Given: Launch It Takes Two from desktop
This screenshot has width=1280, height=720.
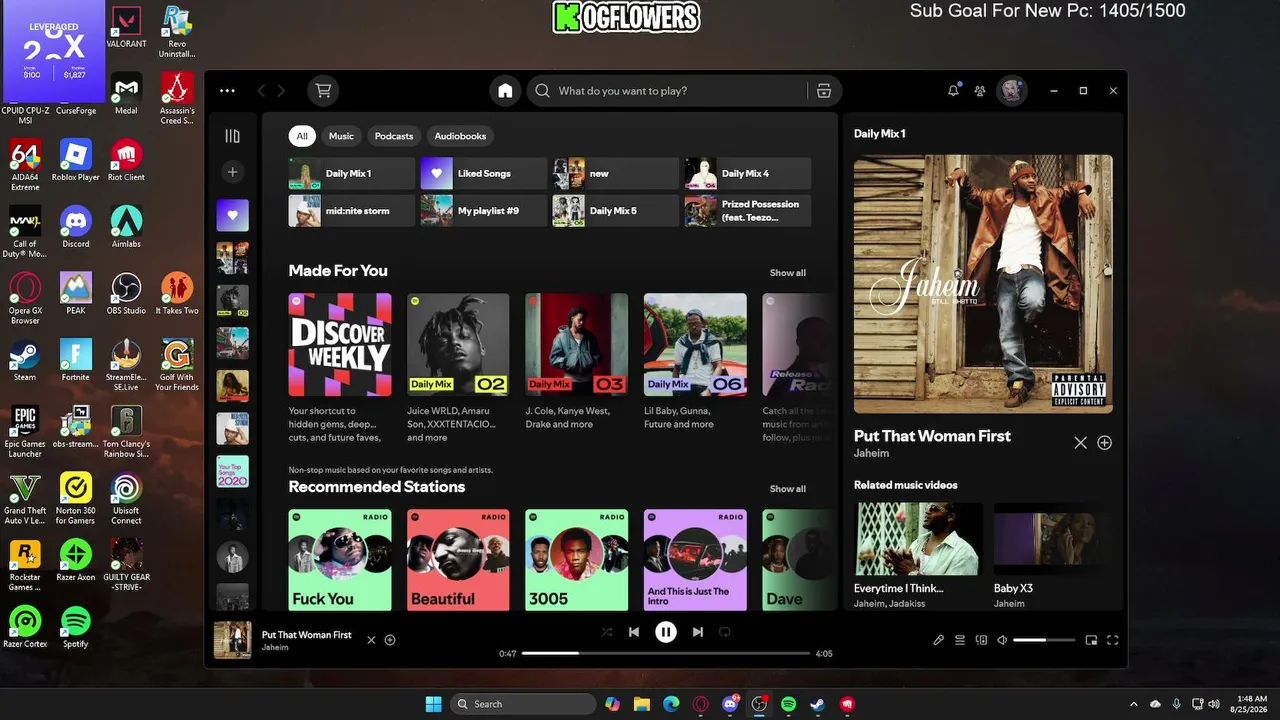Looking at the screenshot, I should pos(177,294).
